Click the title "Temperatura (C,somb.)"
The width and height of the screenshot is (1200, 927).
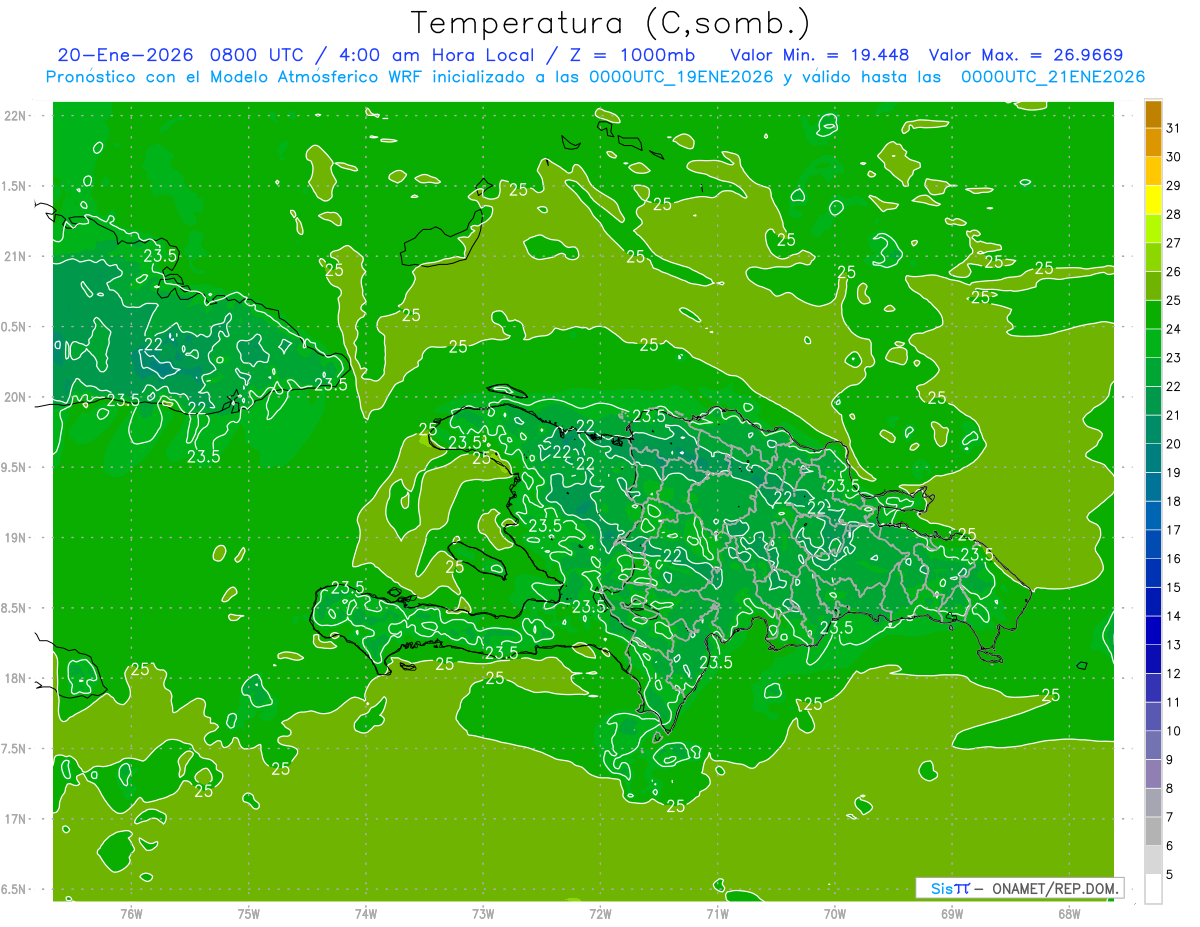click(611, 24)
